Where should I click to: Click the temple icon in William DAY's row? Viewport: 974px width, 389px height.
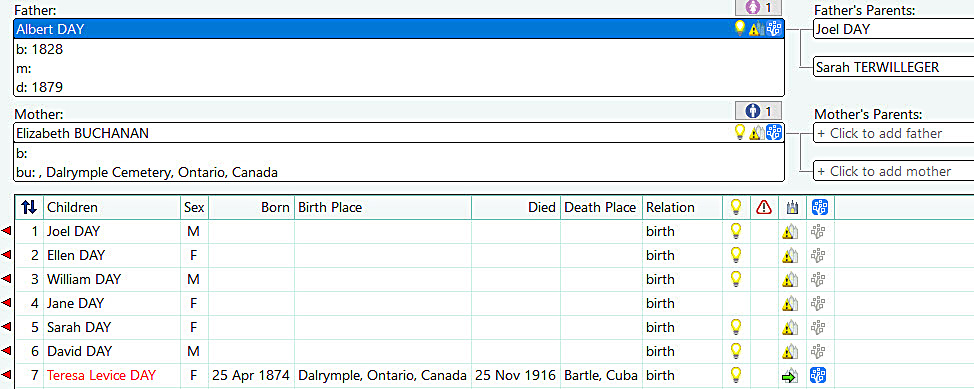[x=789, y=280]
